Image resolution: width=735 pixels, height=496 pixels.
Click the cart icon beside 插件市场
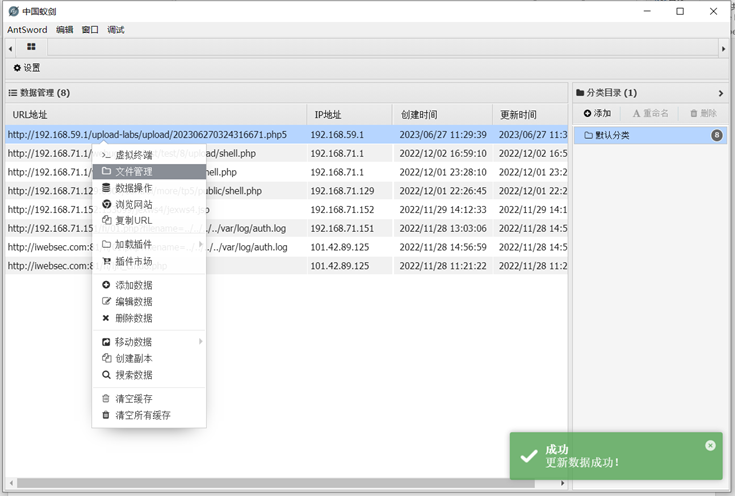click(x=106, y=261)
